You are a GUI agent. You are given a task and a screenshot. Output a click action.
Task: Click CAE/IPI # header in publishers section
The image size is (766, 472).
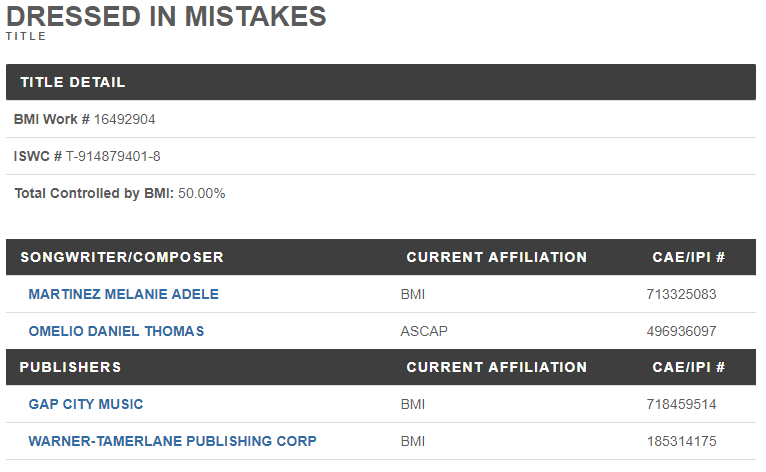(x=688, y=367)
